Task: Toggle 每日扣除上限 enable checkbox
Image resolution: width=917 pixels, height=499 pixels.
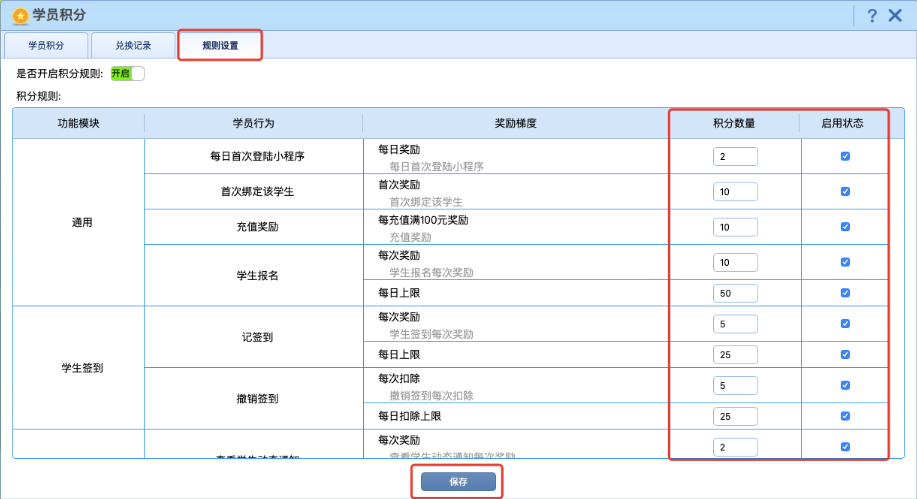Action: click(x=845, y=416)
